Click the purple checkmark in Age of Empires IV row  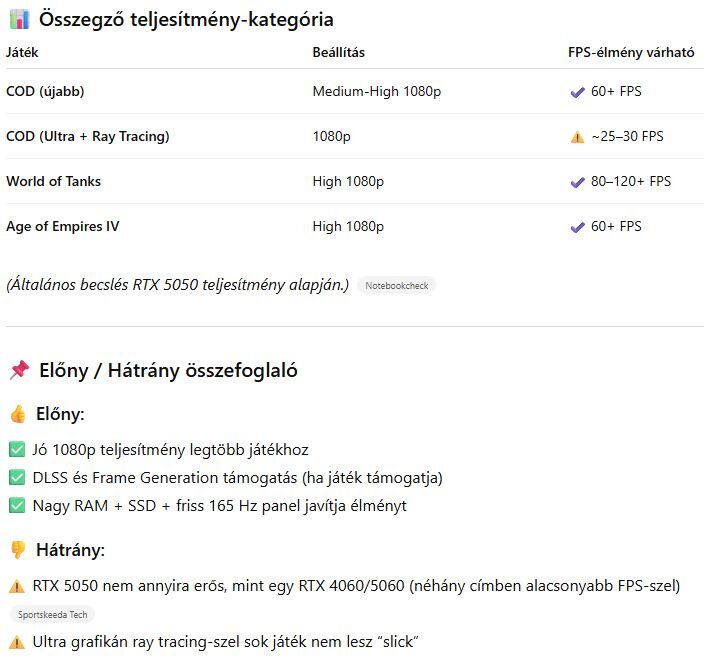pyautogui.click(x=576, y=227)
